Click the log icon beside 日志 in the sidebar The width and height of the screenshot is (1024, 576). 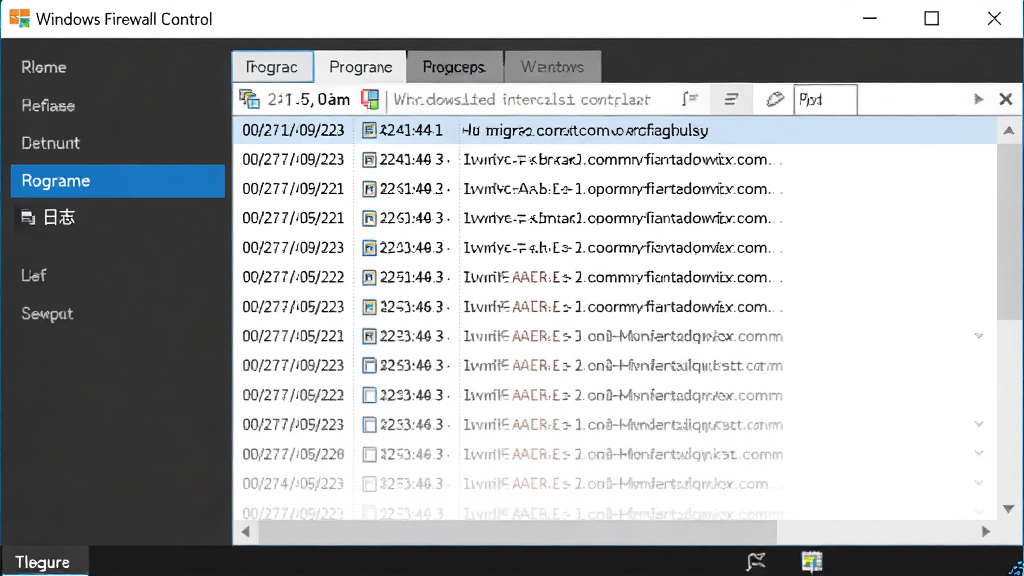[x=27, y=217]
